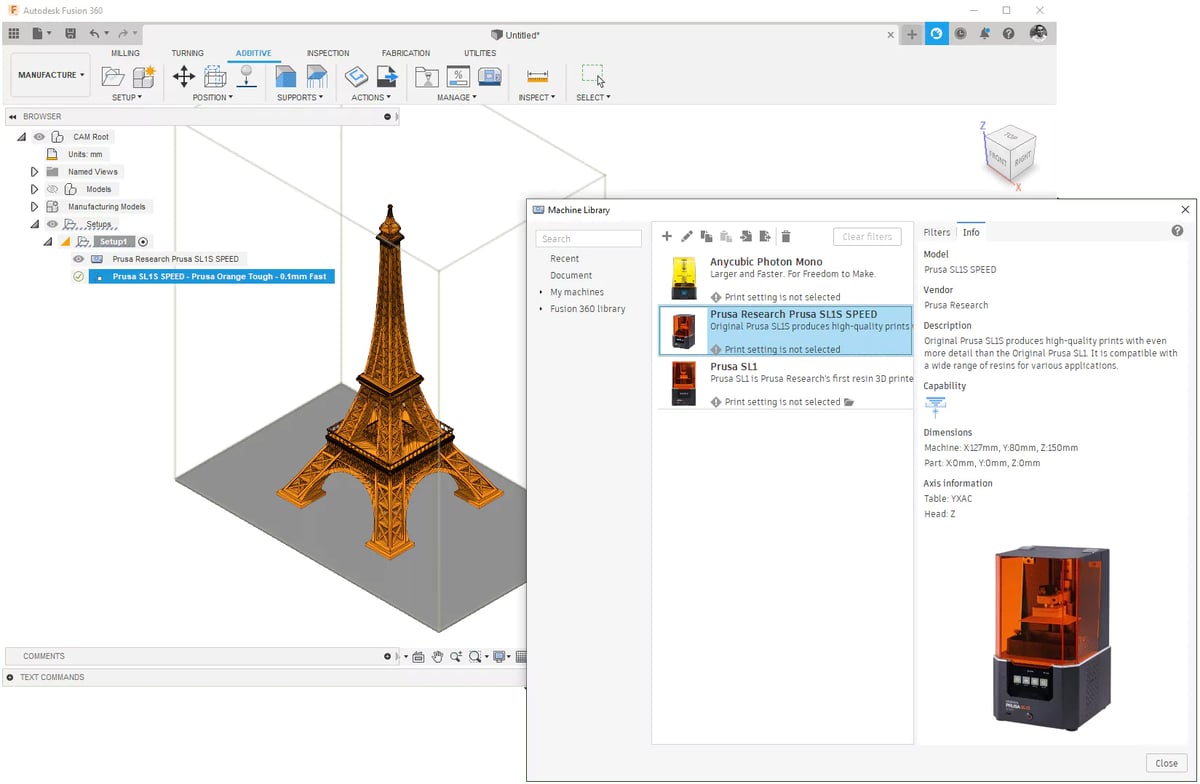Click the Clear filters button

point(867,237)
